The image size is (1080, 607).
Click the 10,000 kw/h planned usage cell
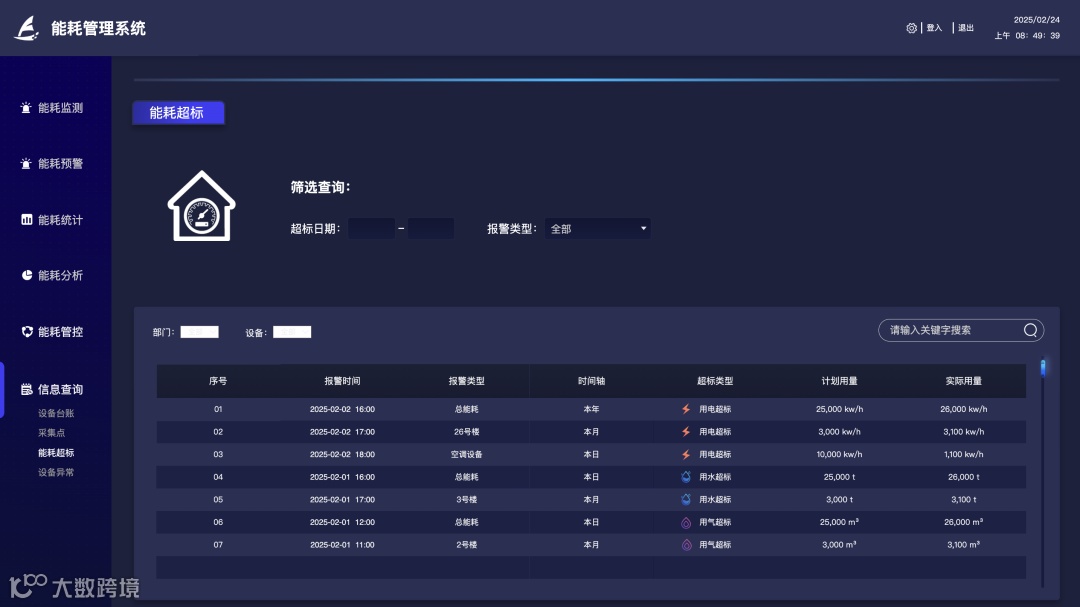point(839,455)
